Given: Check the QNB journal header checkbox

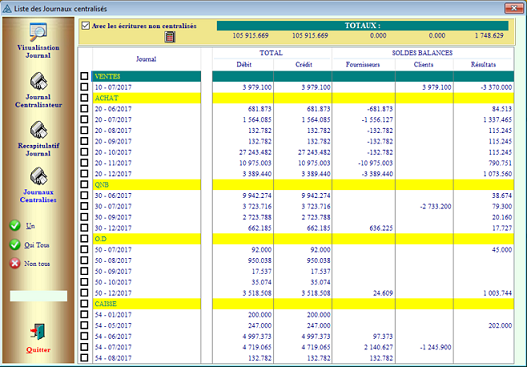Looking at the screenshot, I should point(84,185).
